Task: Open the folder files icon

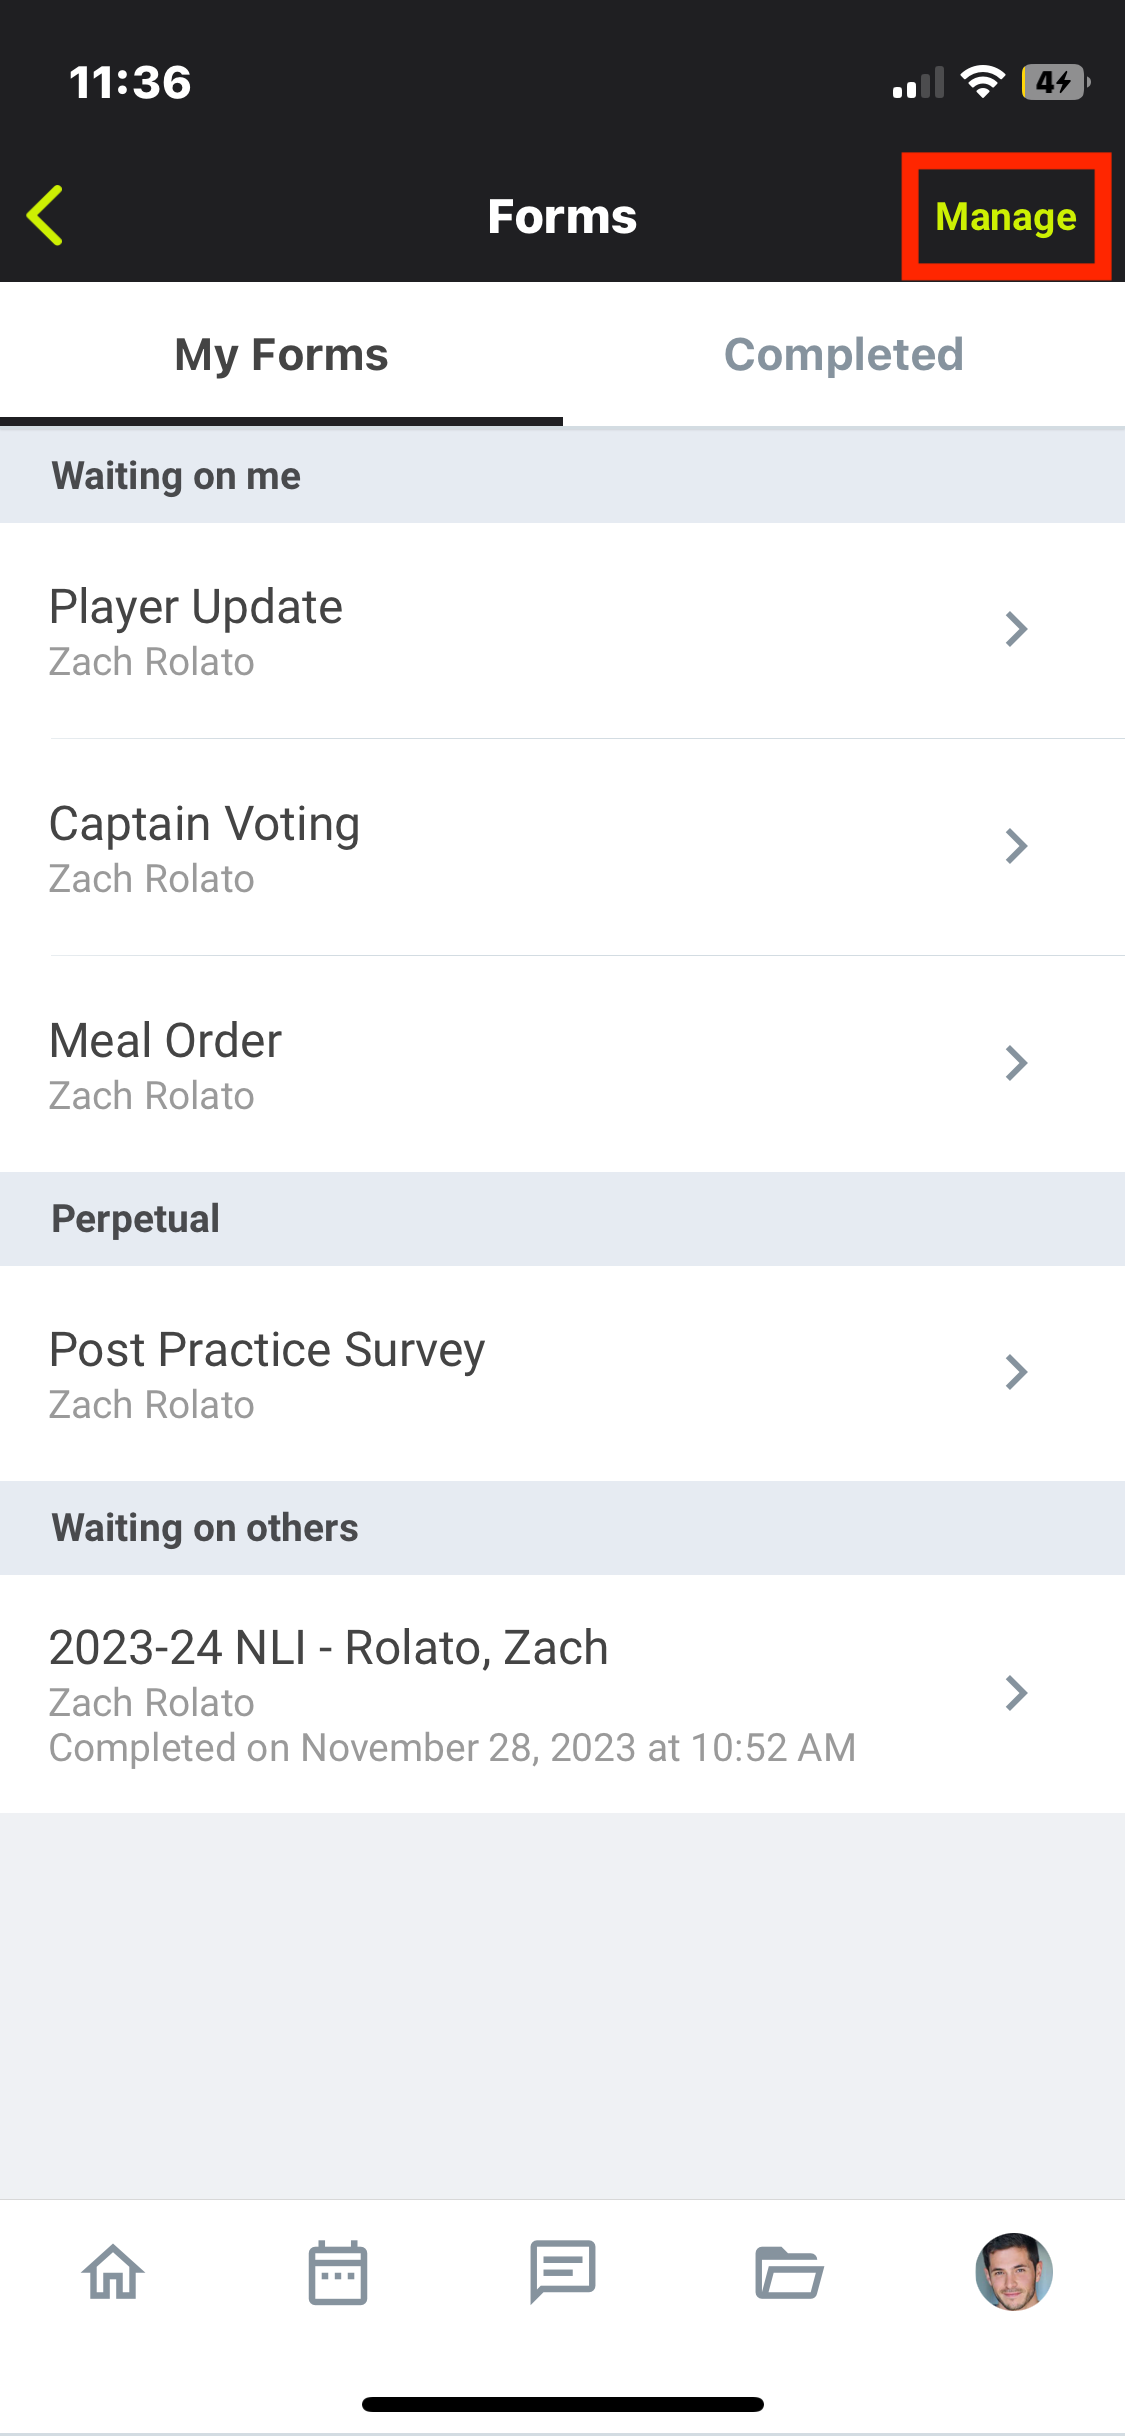Action: click(789, 2272)
